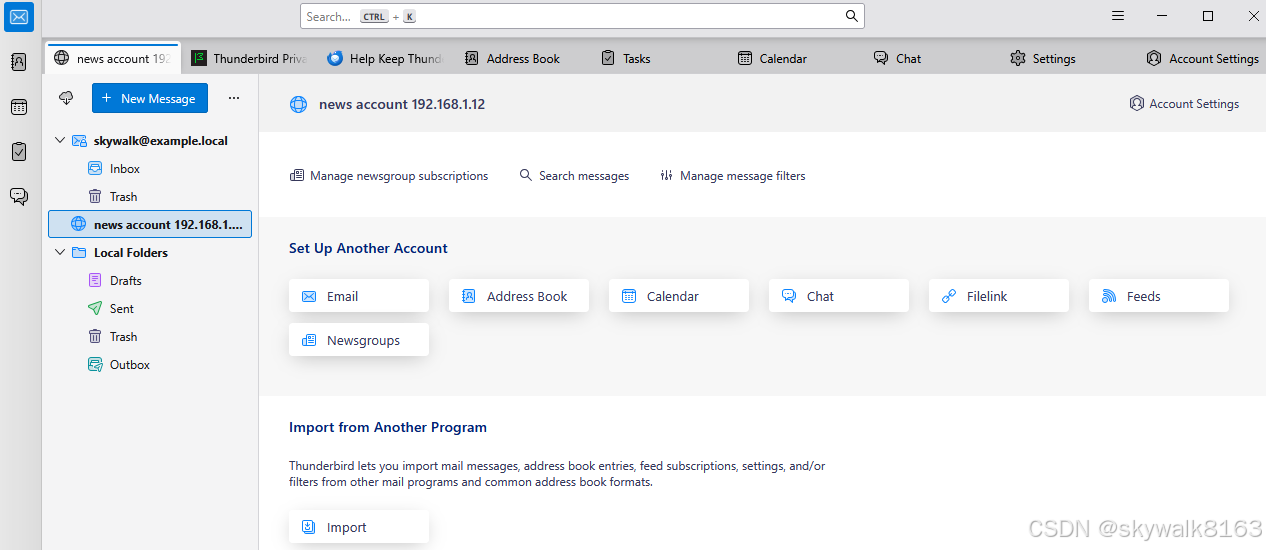1266x550 pixels.
Task: Set up a Chat account
Action: coord(839,296)
